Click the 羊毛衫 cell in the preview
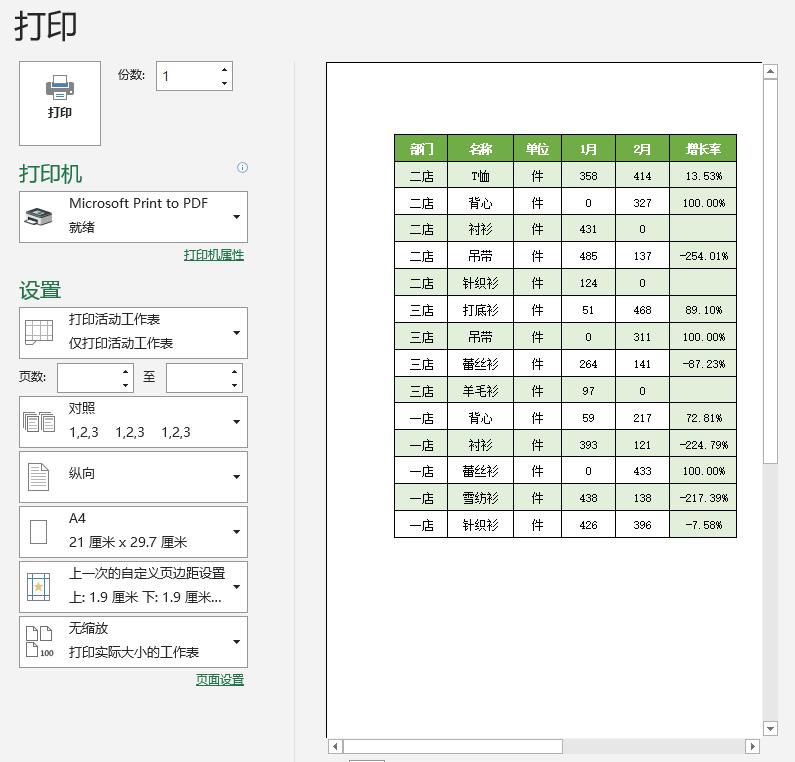This screenshot has height=762, width=795. coord(480,390)
